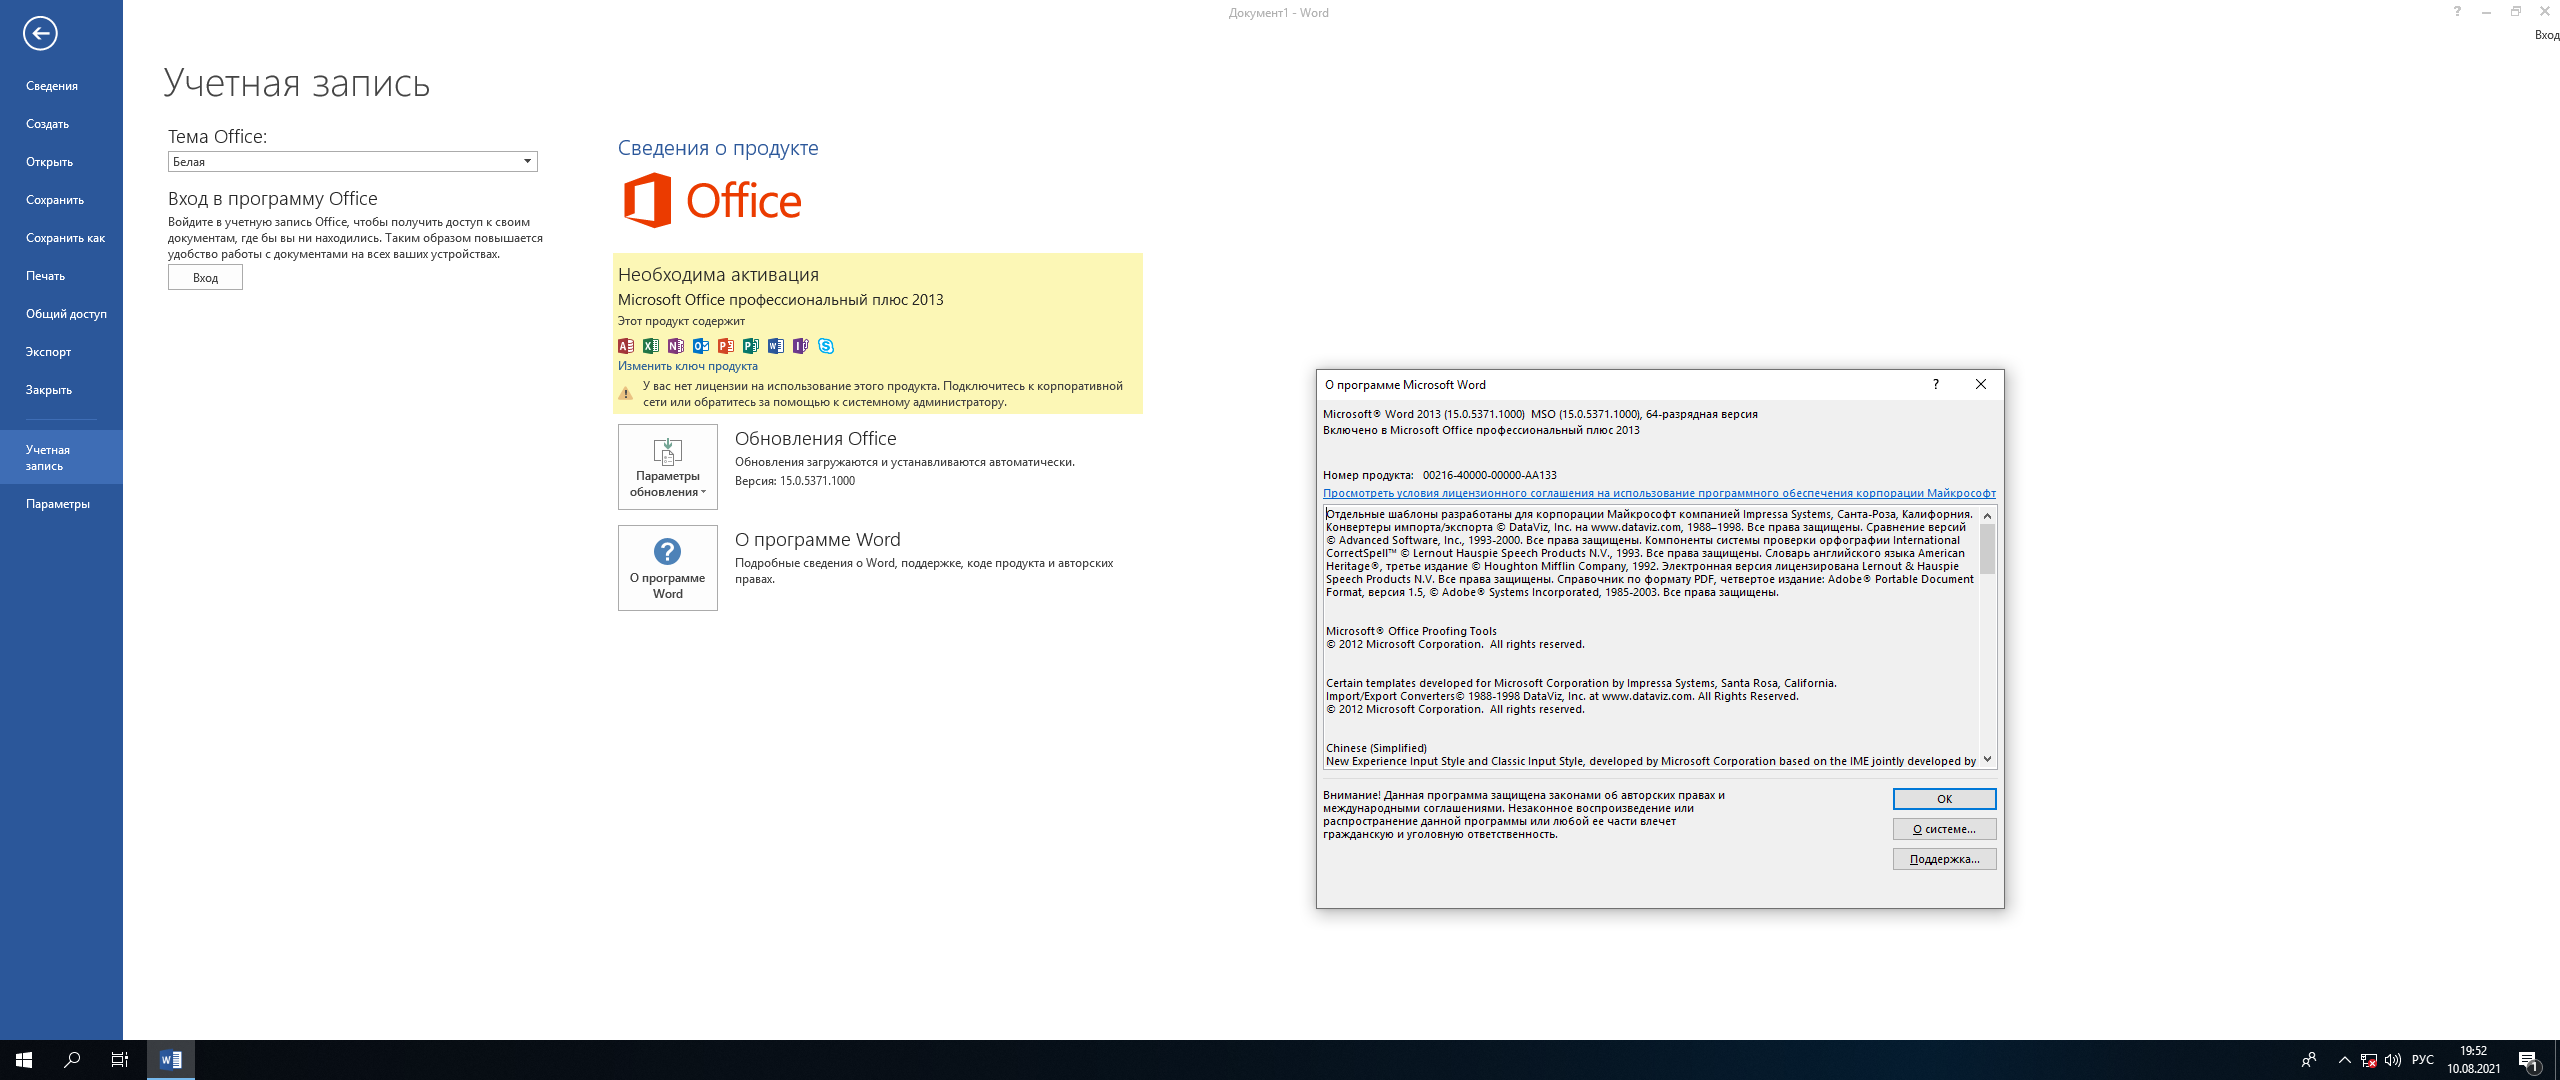Click the InfoPath icon in product contents
Screen dimensions: 2560x1080
pyautogui.click(x=801, y=346)
